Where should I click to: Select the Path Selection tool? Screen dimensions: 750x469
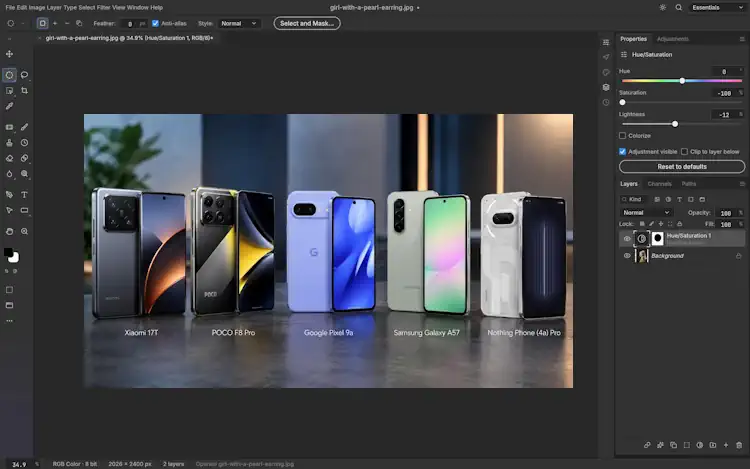(9, 210)
